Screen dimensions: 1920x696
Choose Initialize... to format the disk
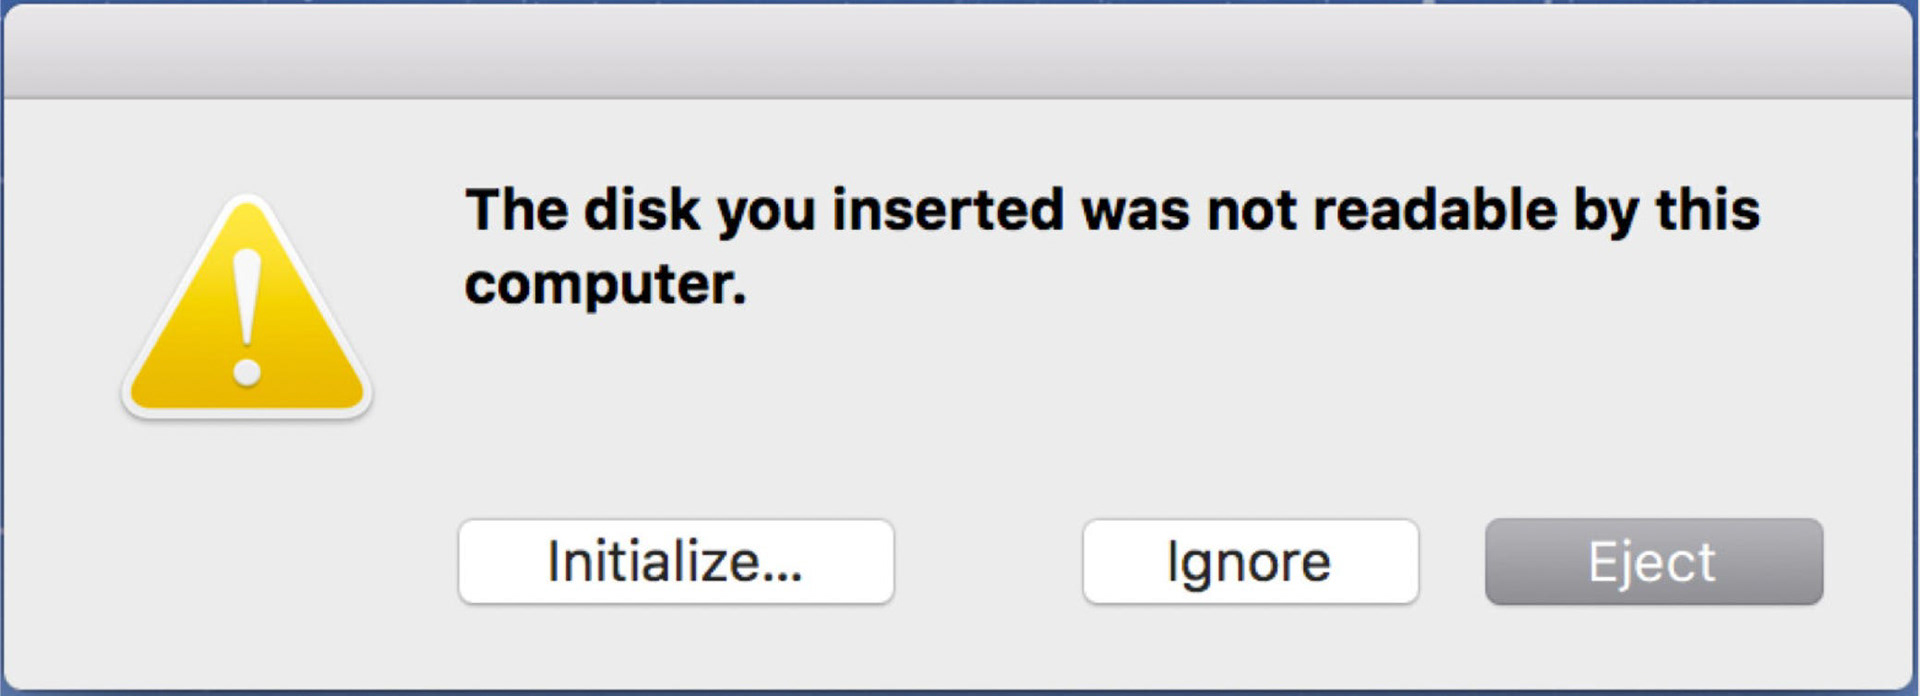coord(675,562)
